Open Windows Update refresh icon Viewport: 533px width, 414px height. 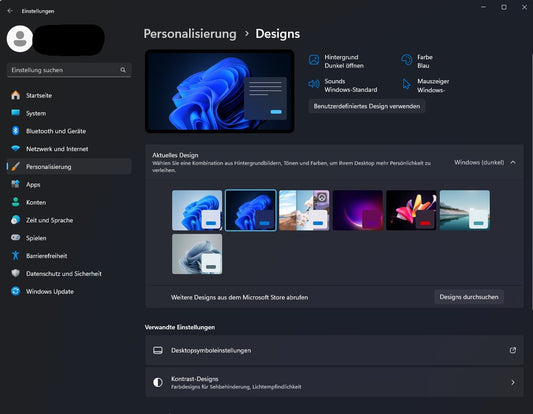[15, 291]
